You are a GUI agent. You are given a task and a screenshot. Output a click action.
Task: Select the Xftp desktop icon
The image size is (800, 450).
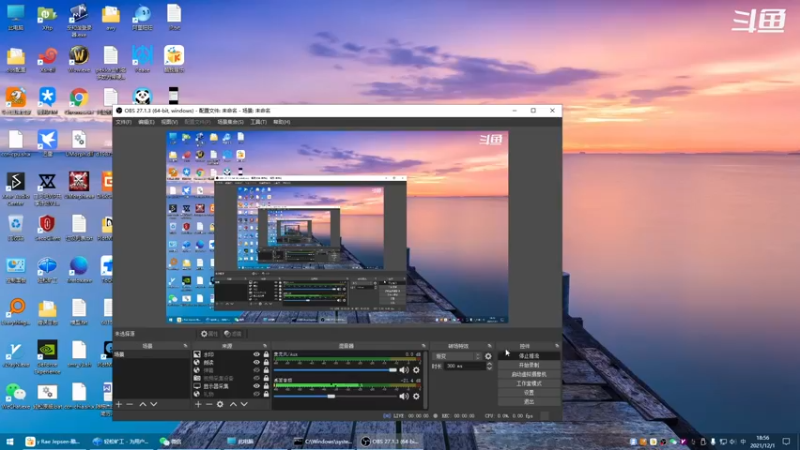point(47,17)
